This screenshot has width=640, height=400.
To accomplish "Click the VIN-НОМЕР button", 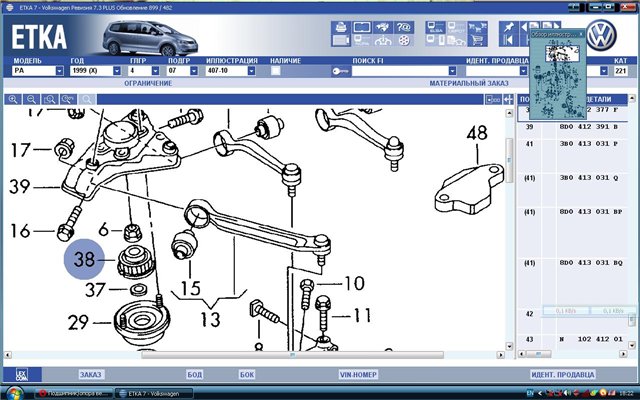I will coord(358,374).
